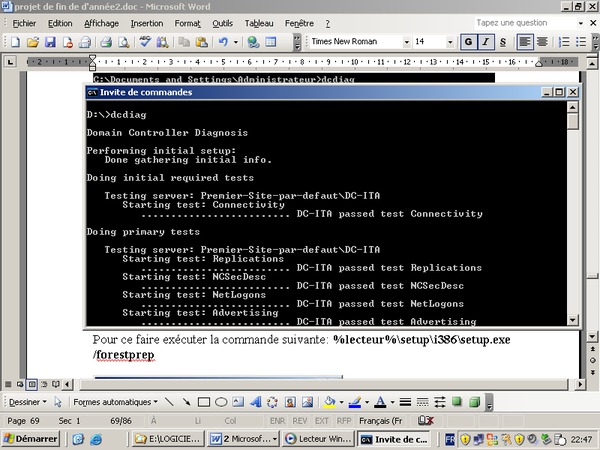This screenshot has width=600, height=450.
Task: Insert a diagram or organization chart
Action: [272, 402]
